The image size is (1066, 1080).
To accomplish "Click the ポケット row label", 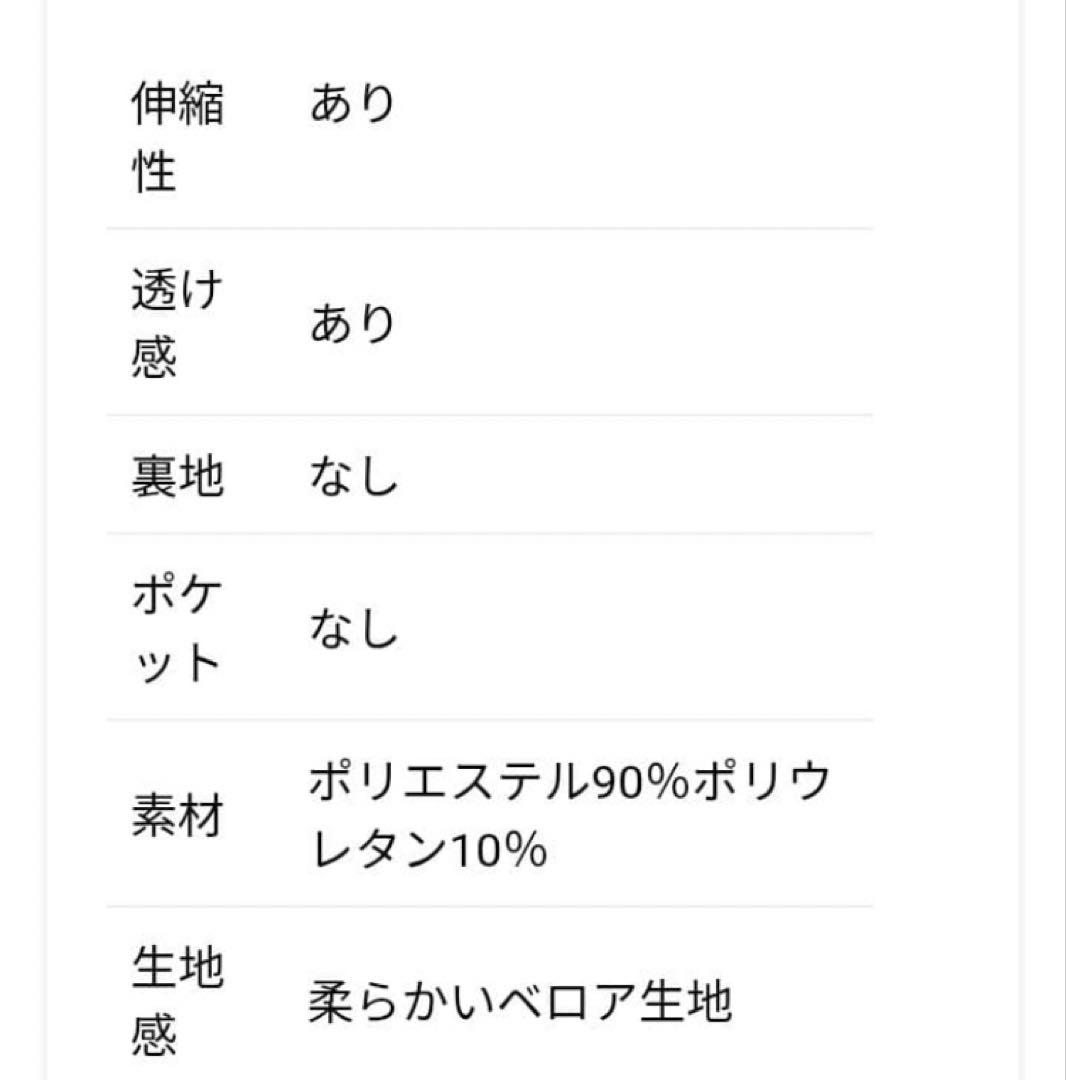I will pyautogui.click(x=177, y=628).
